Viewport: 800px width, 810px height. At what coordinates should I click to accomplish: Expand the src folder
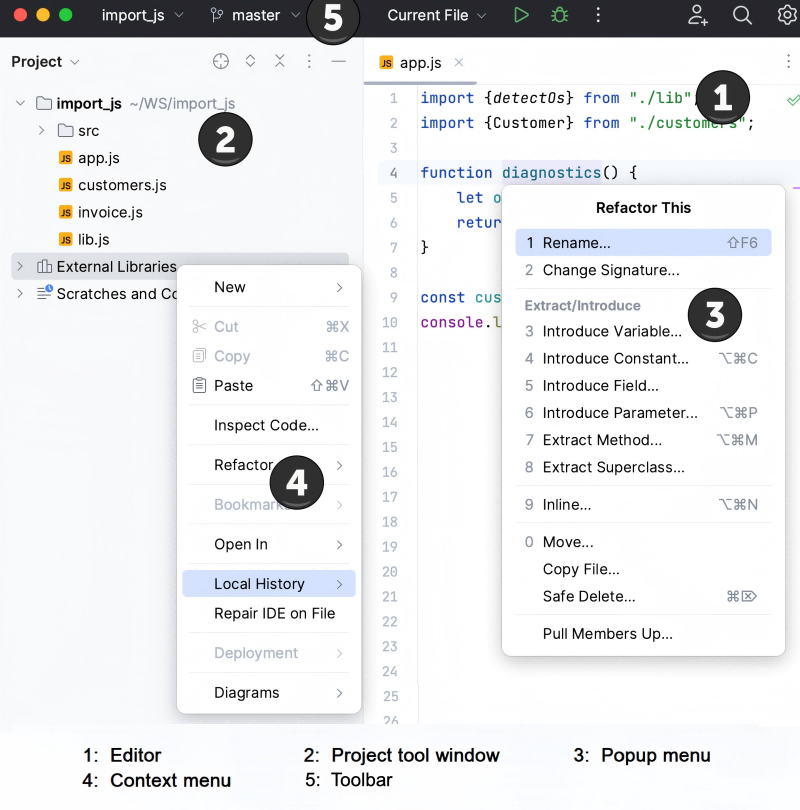pos(41,131)
